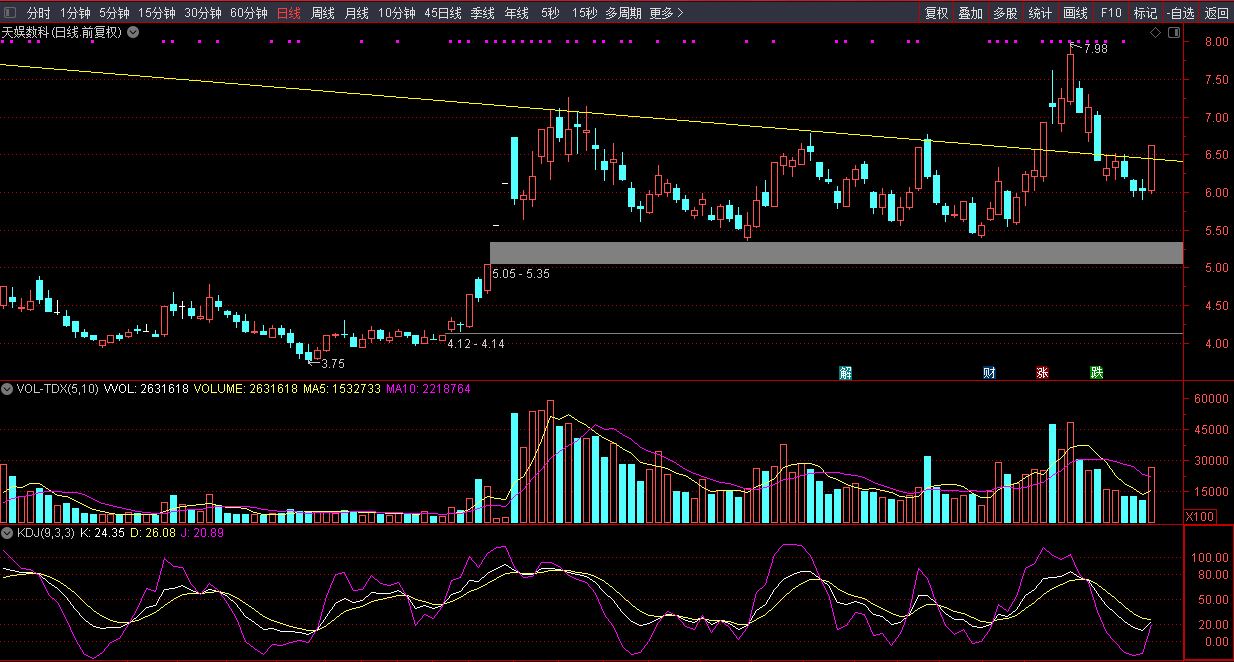Select the 60分钟 period tab
This screenshot has width=1234, height=662.
pyautogui.click(x=248, y=13)
